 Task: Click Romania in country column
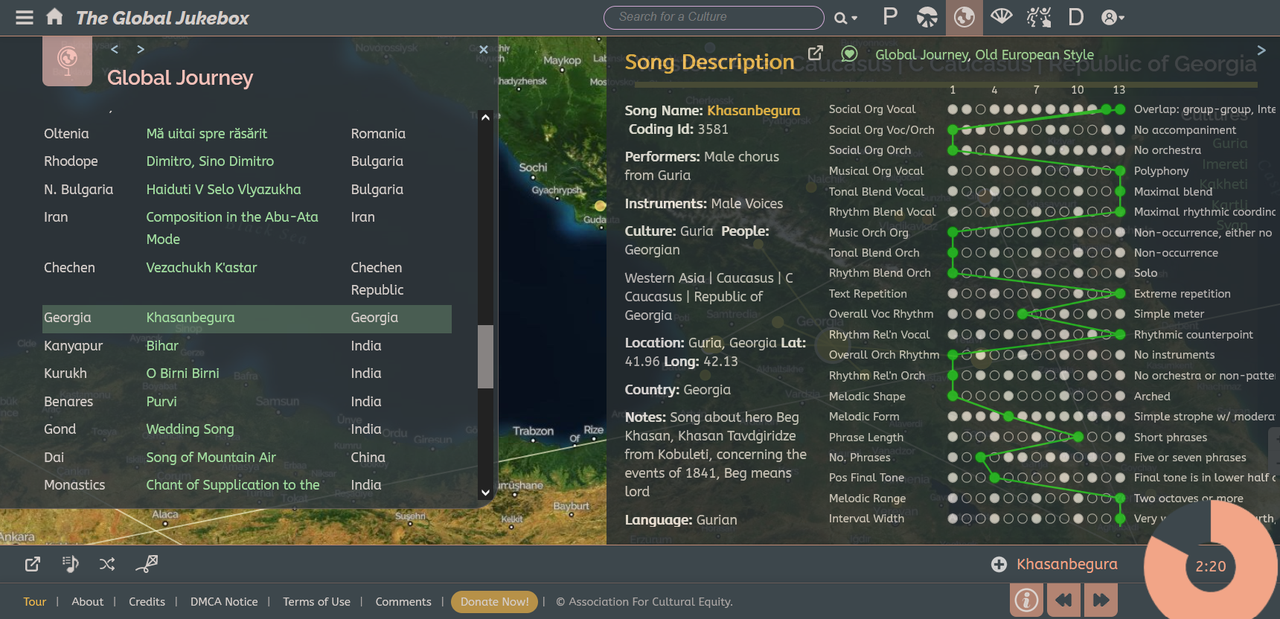pyautogui.click(x=378, y=134)
